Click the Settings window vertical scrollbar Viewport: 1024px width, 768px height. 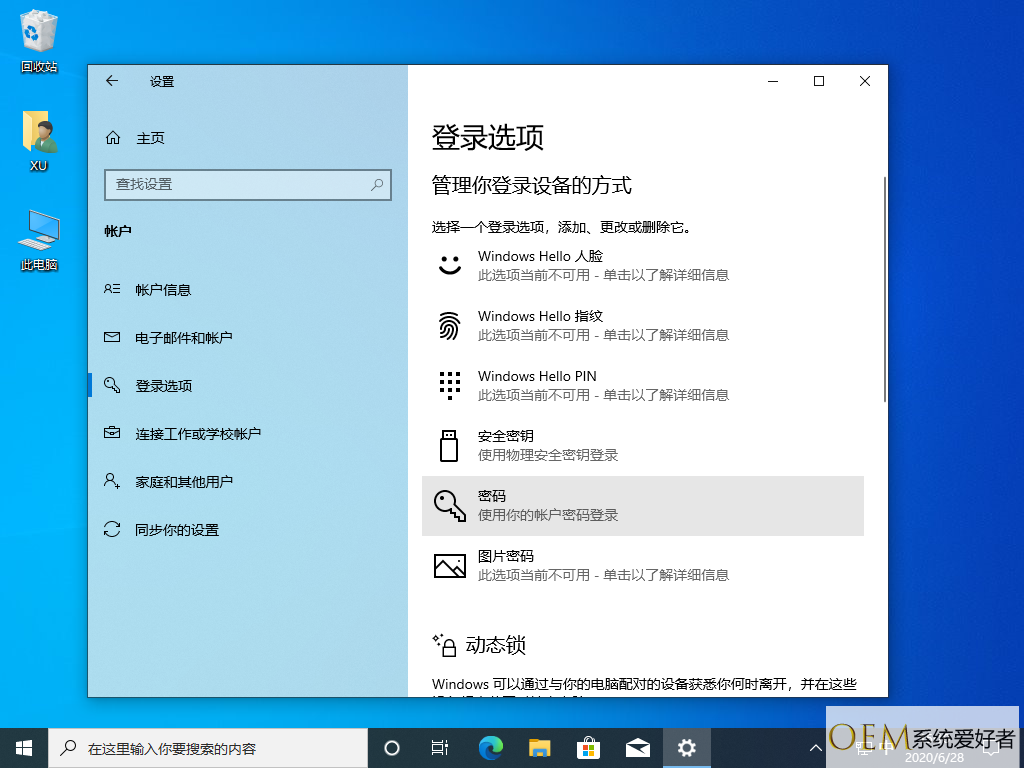[885, 289]
